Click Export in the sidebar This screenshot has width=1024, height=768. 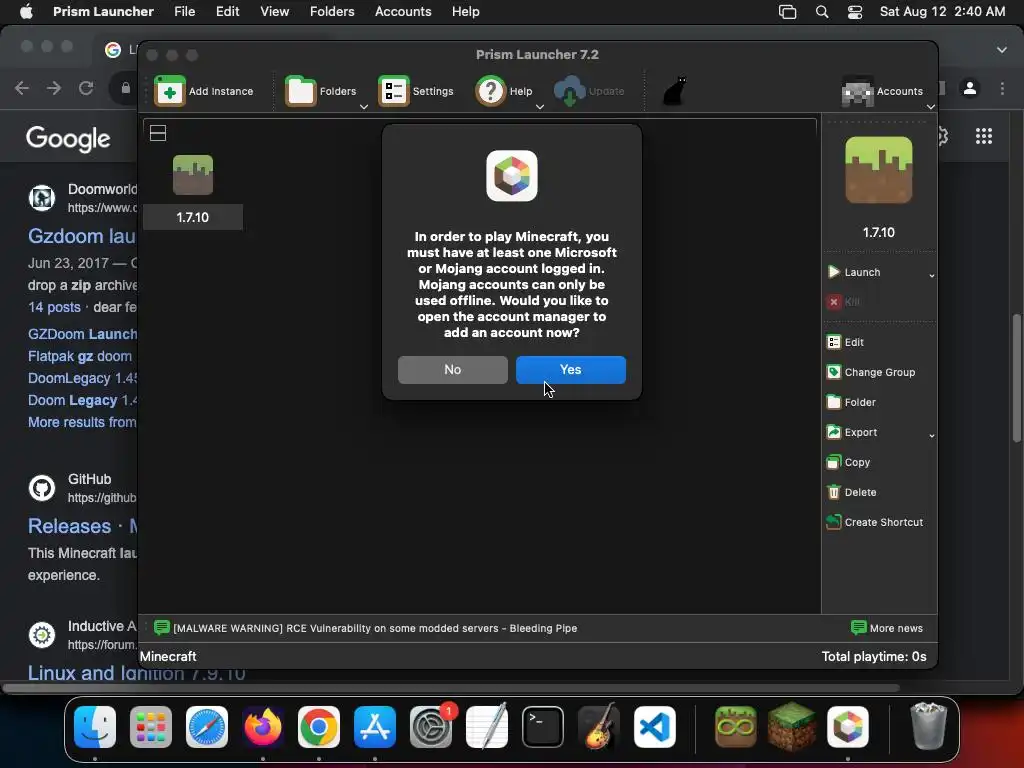[x=852, y=432]
